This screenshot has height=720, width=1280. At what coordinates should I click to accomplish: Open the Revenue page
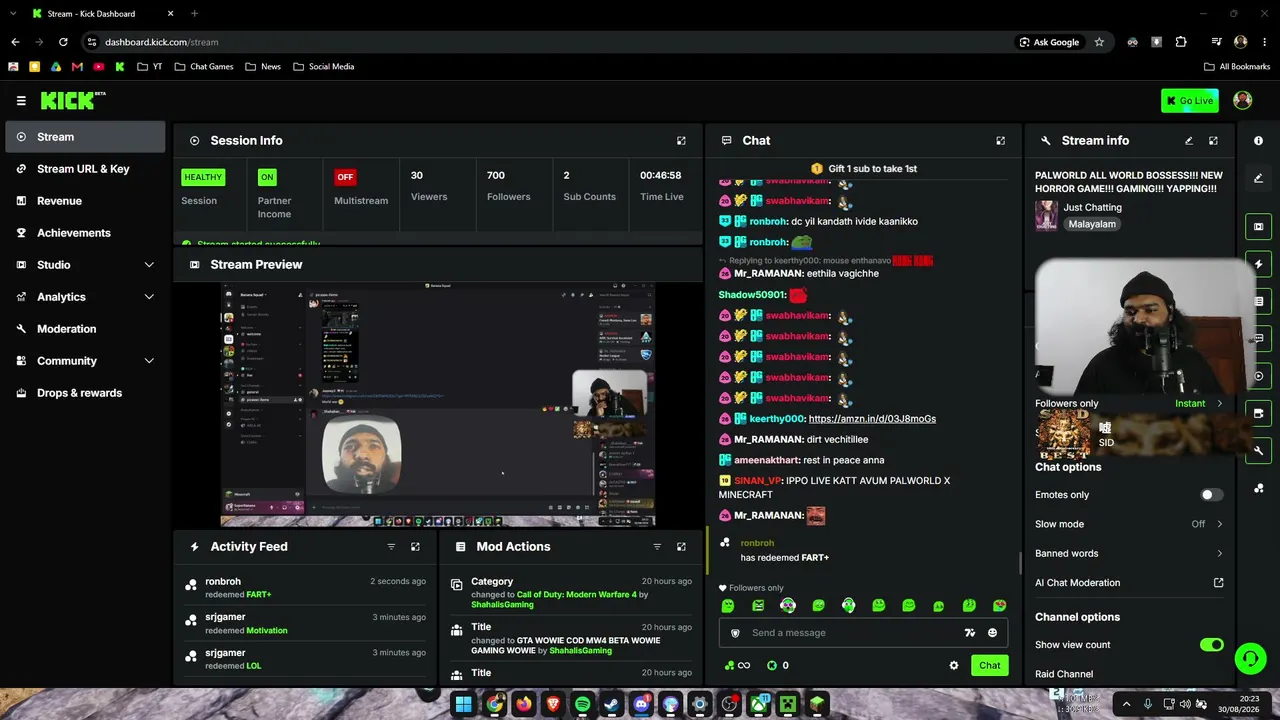[85, 201]
